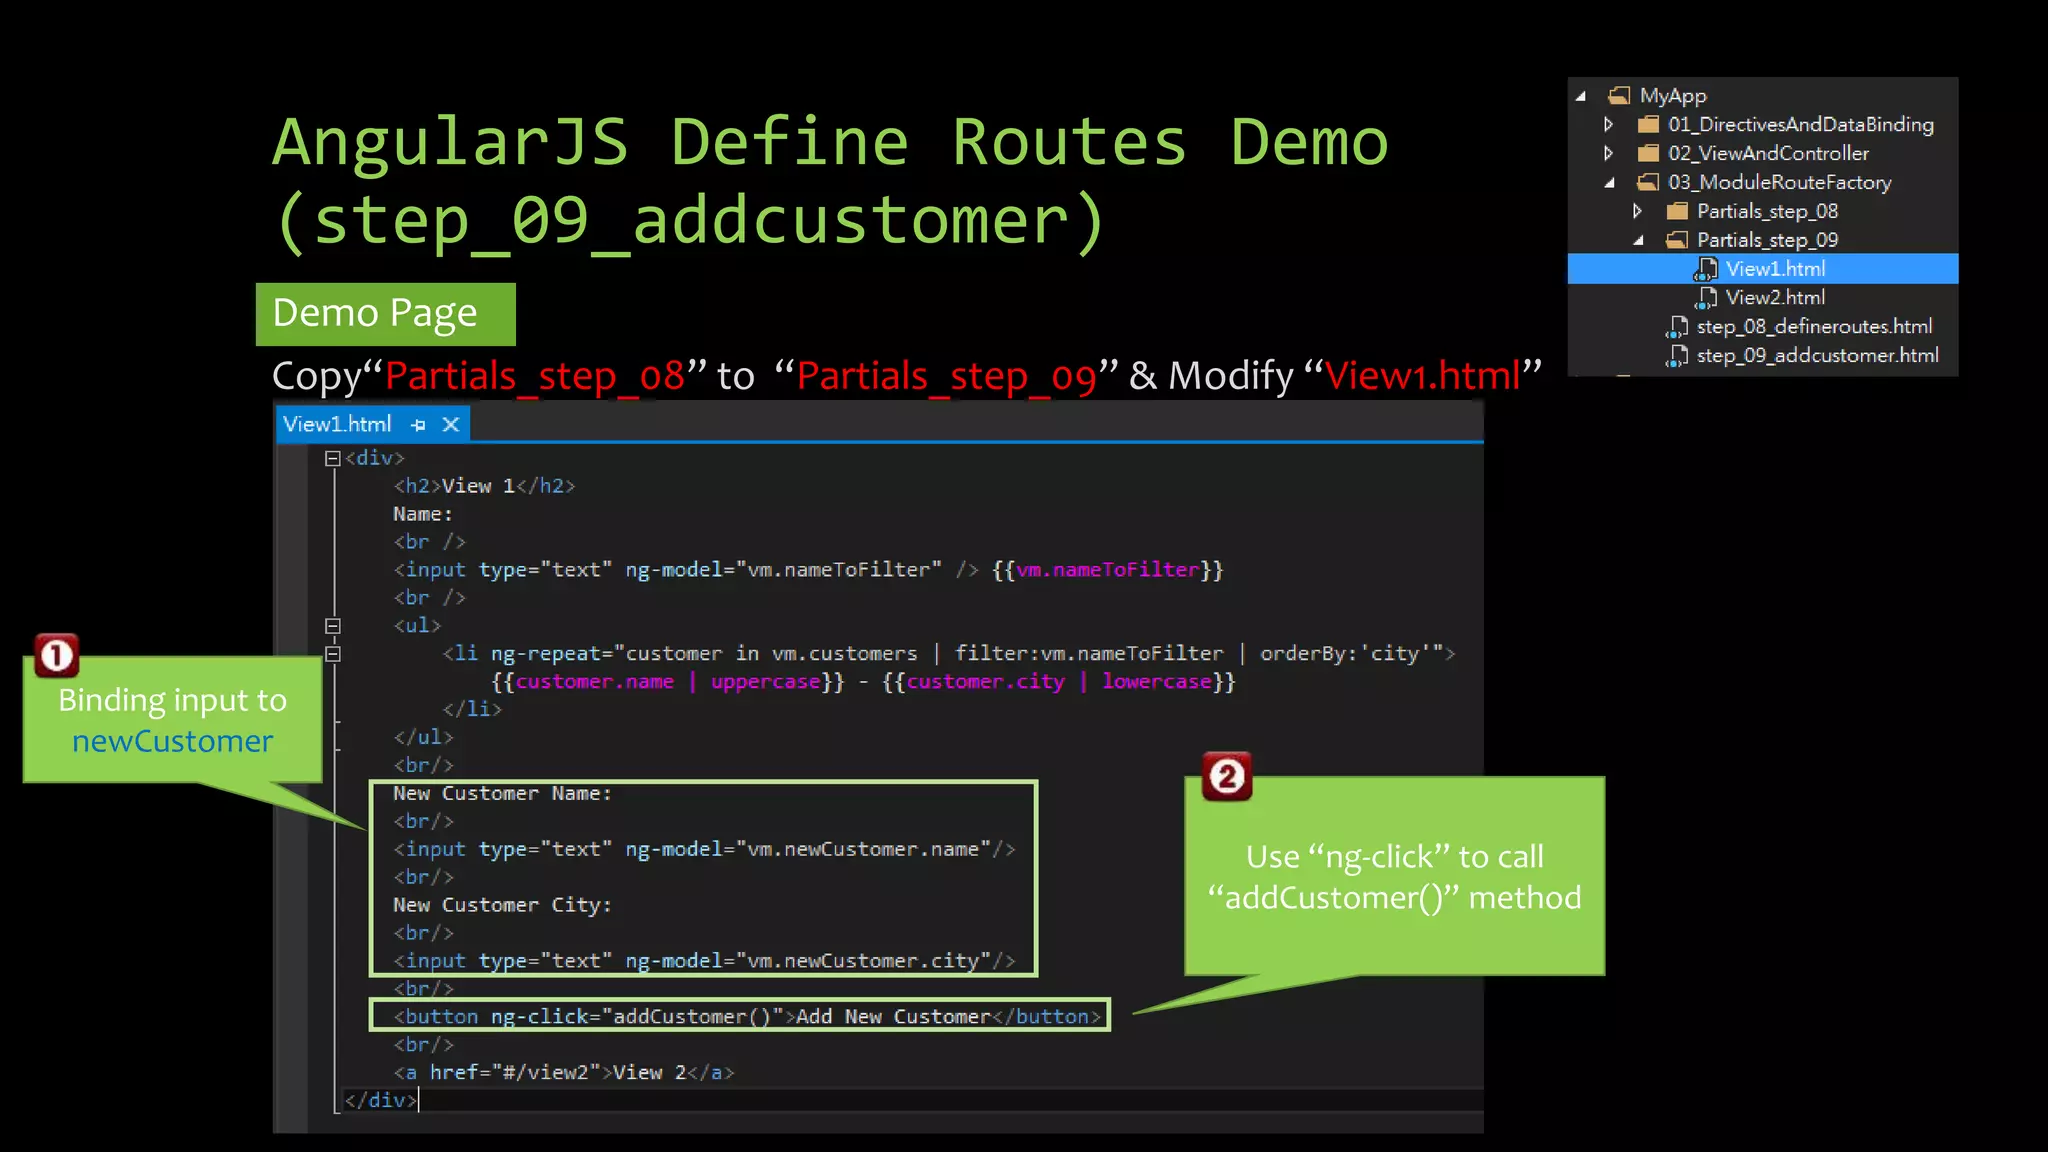Click the Partials_step_09 open folder icon
The height and width of the screenshot is (1152, 2048).
click(x=1677, y=240)
